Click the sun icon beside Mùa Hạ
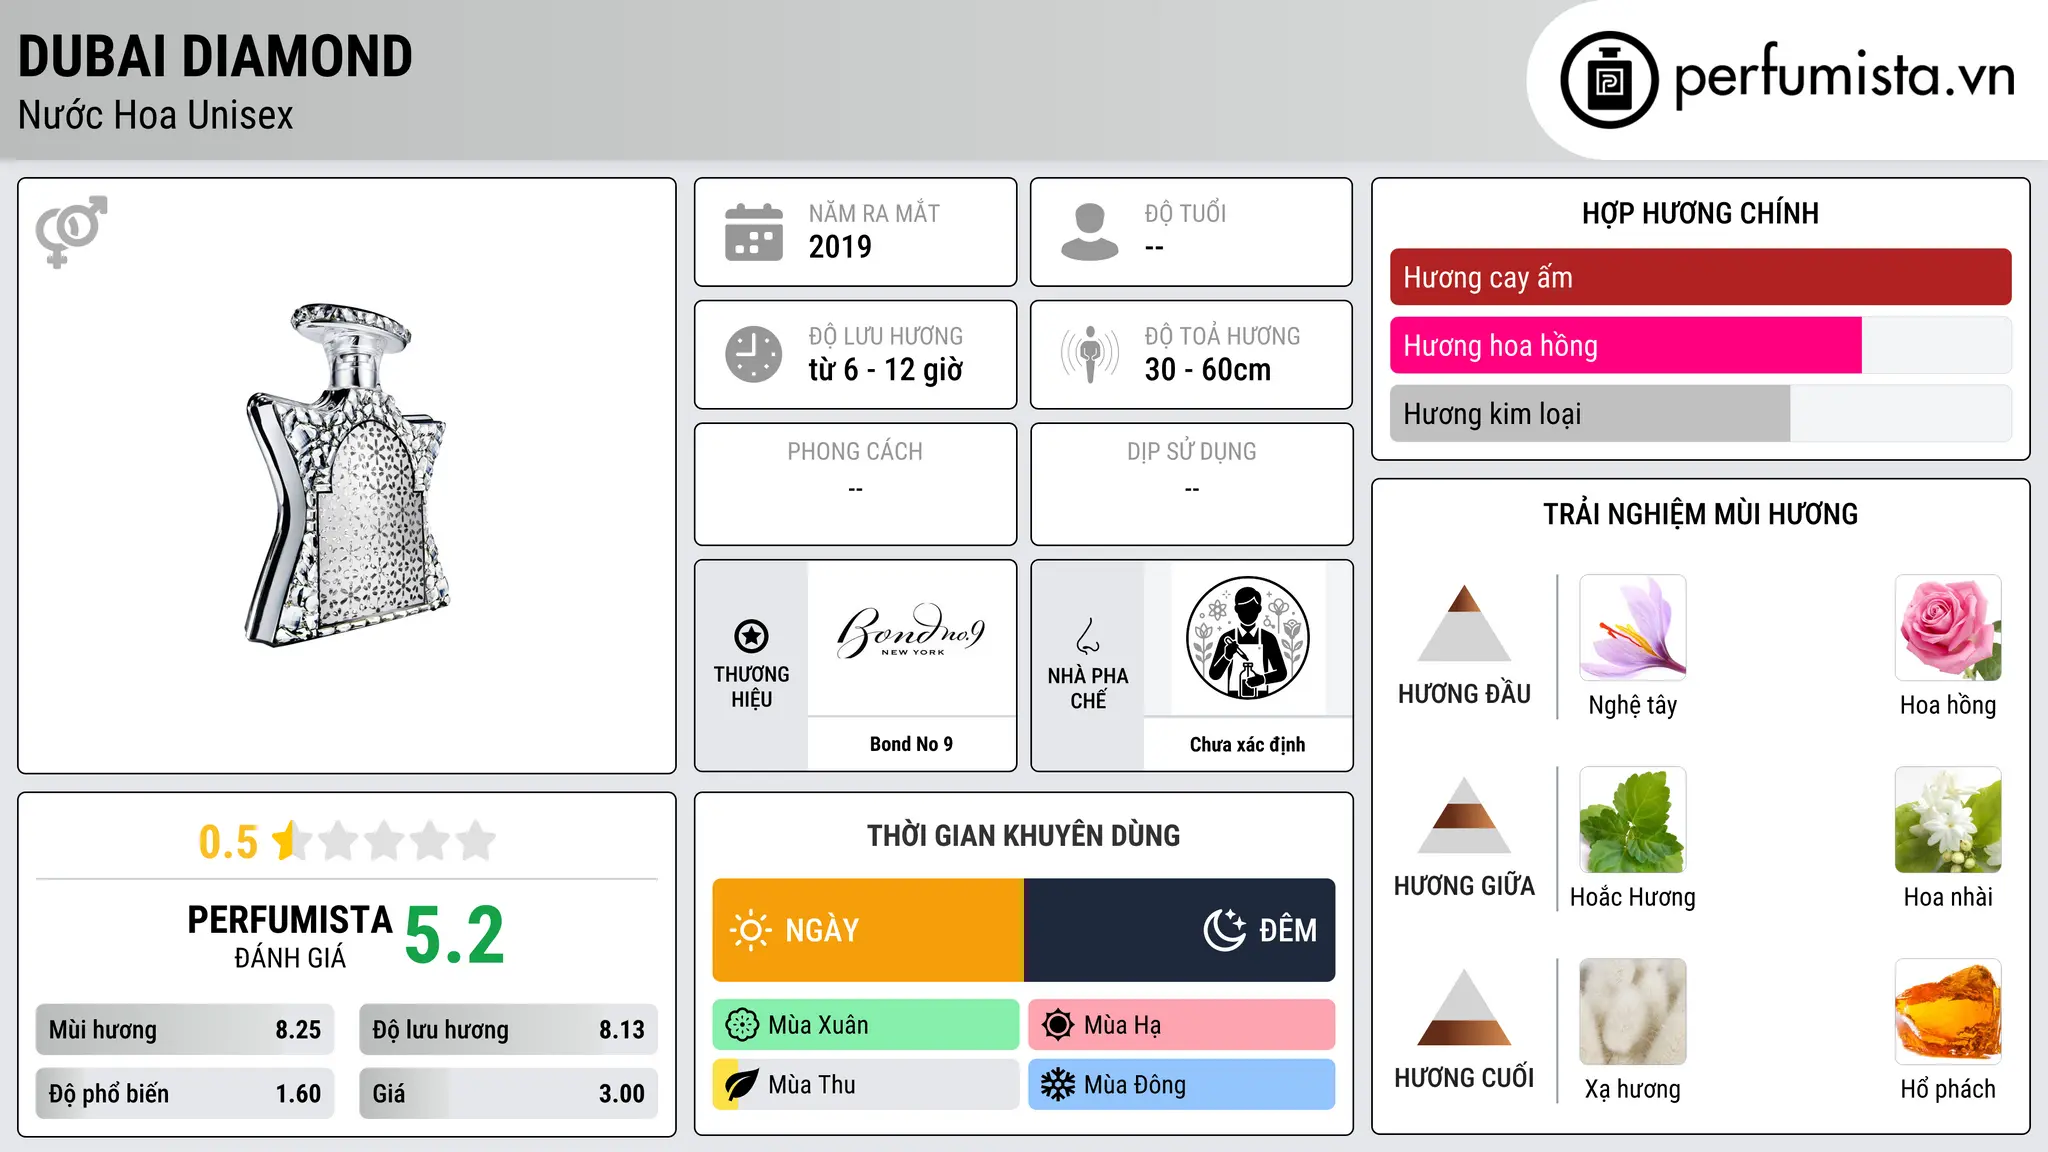 tap(1058, 1025)
